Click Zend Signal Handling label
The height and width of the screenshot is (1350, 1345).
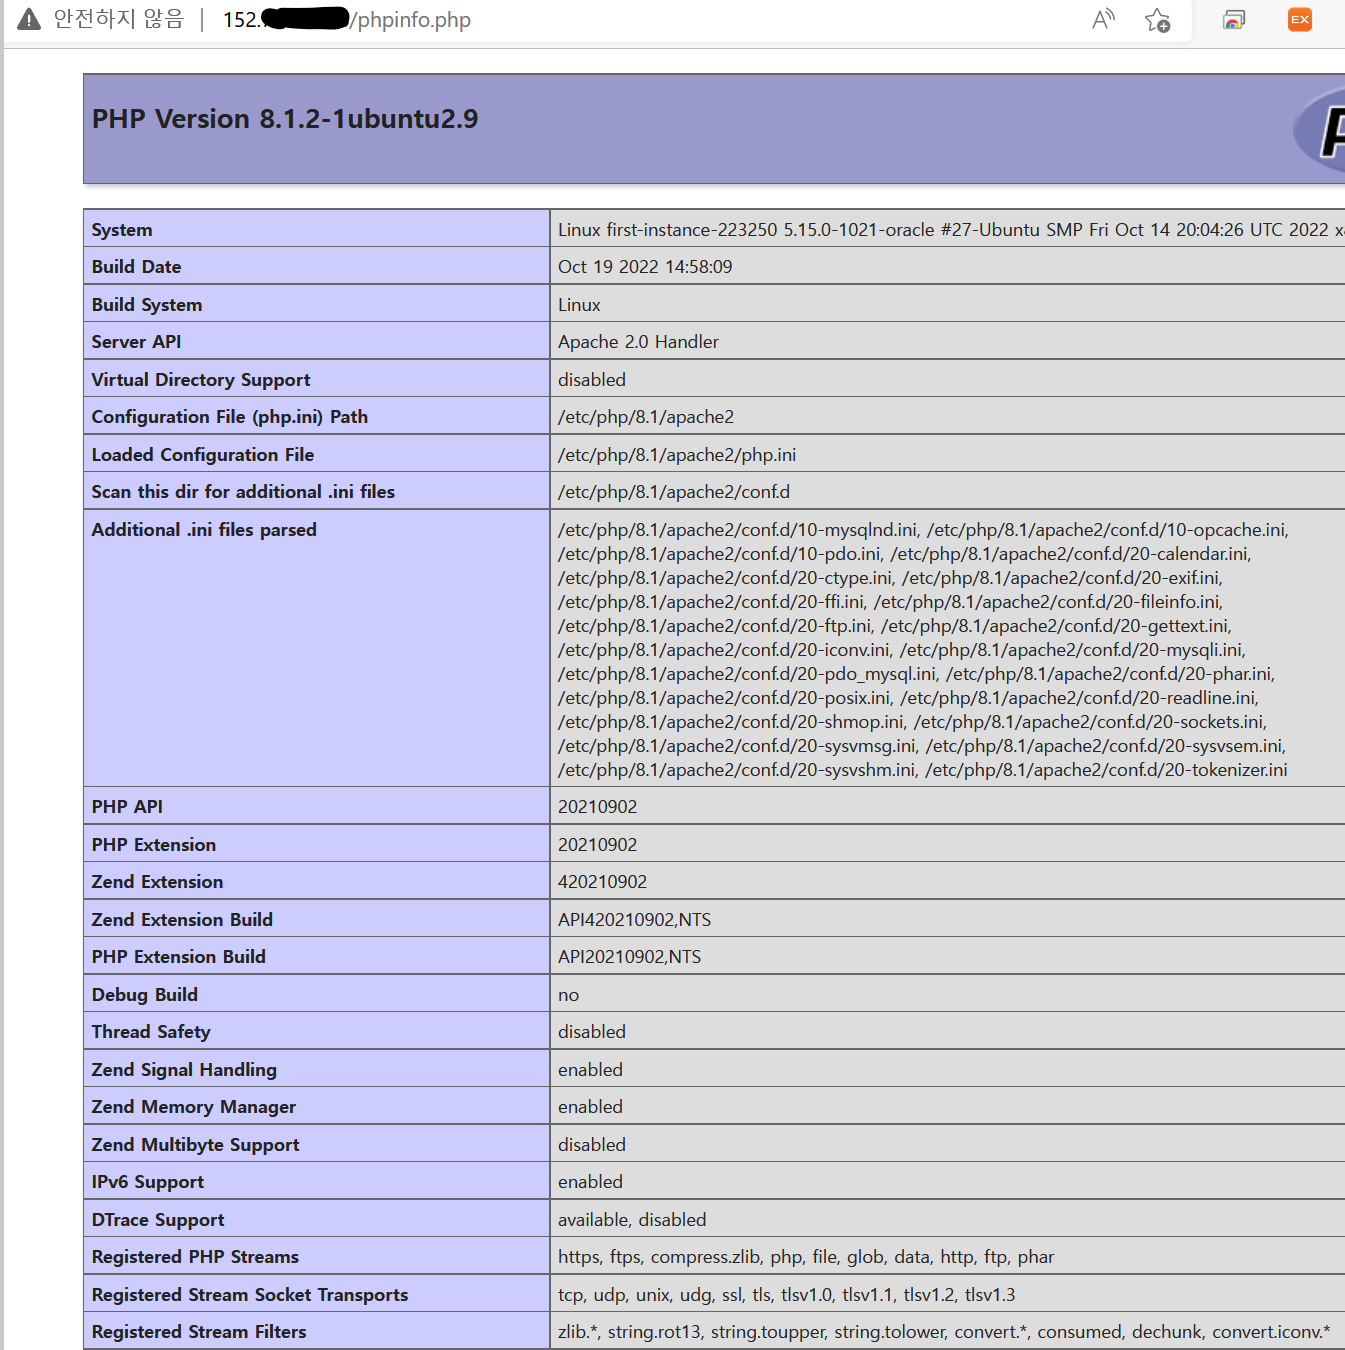184,1070
